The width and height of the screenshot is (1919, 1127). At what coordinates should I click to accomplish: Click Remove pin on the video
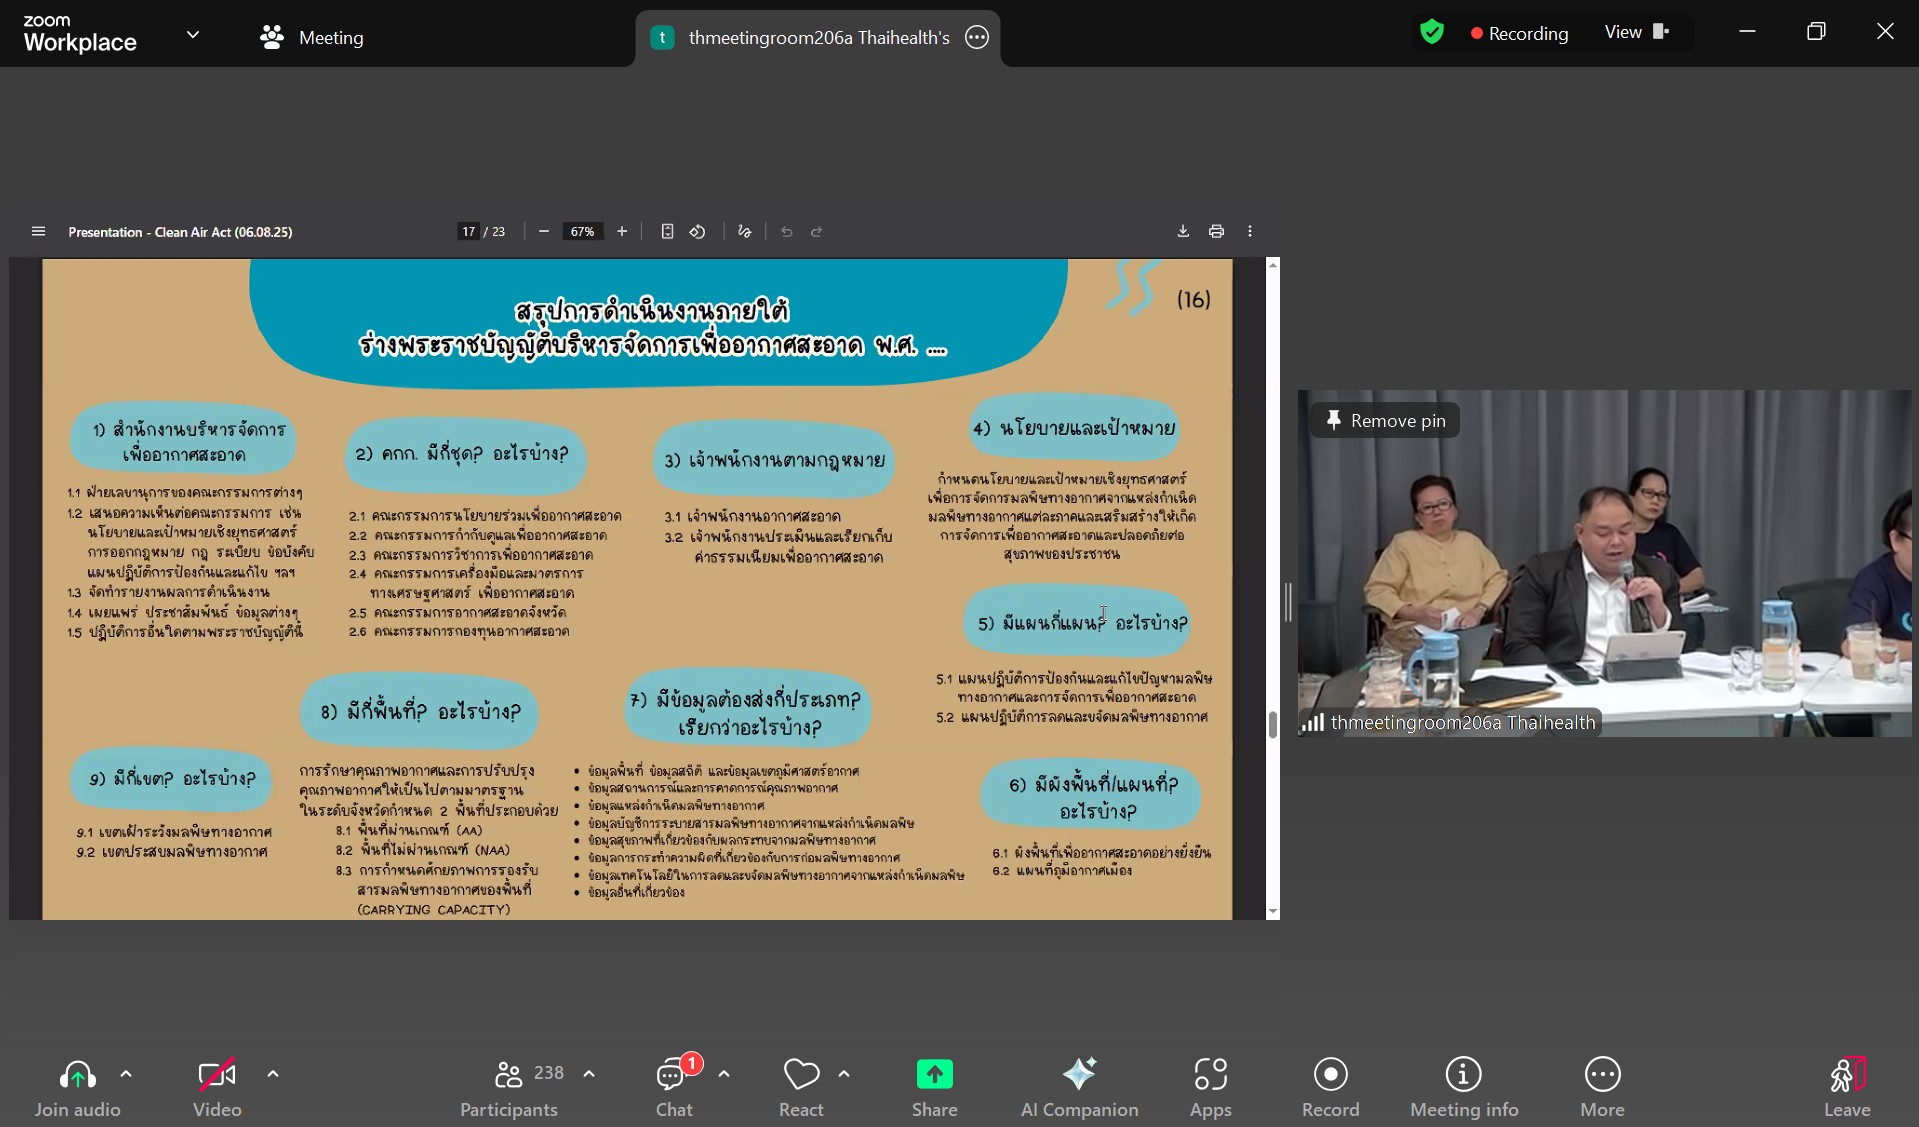[x=1385, y=421]
